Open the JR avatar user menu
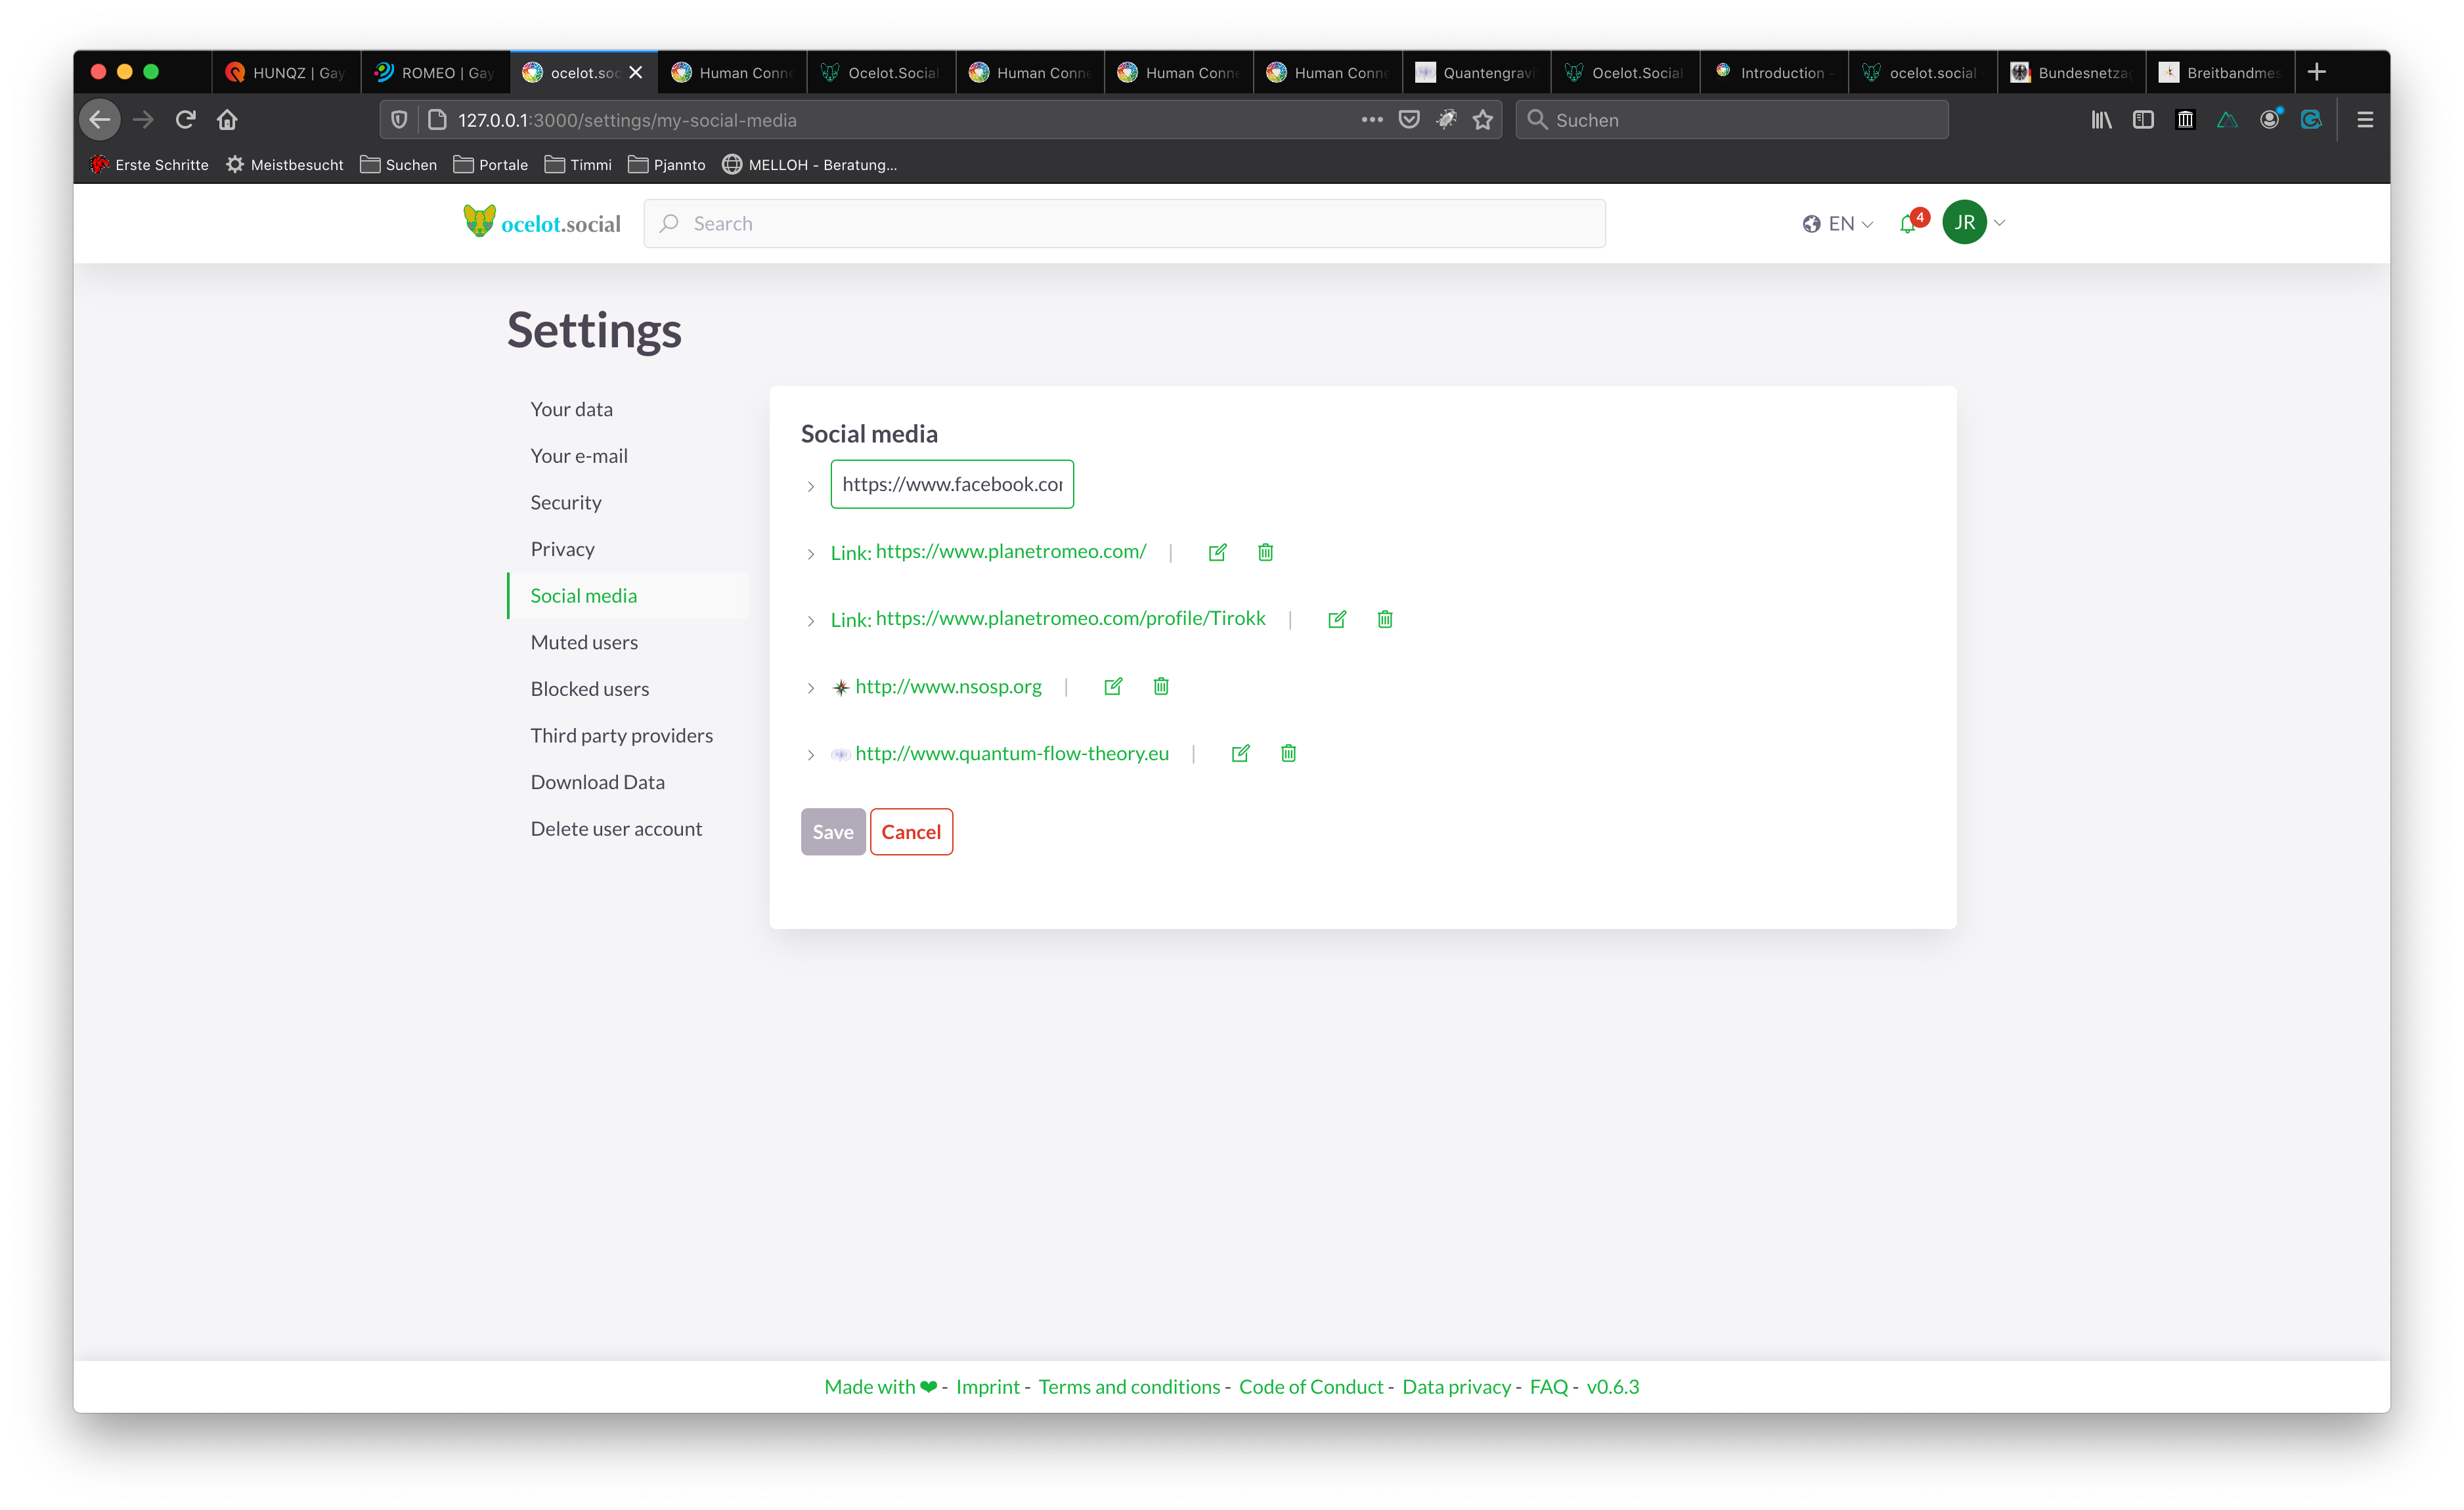 1964,222
